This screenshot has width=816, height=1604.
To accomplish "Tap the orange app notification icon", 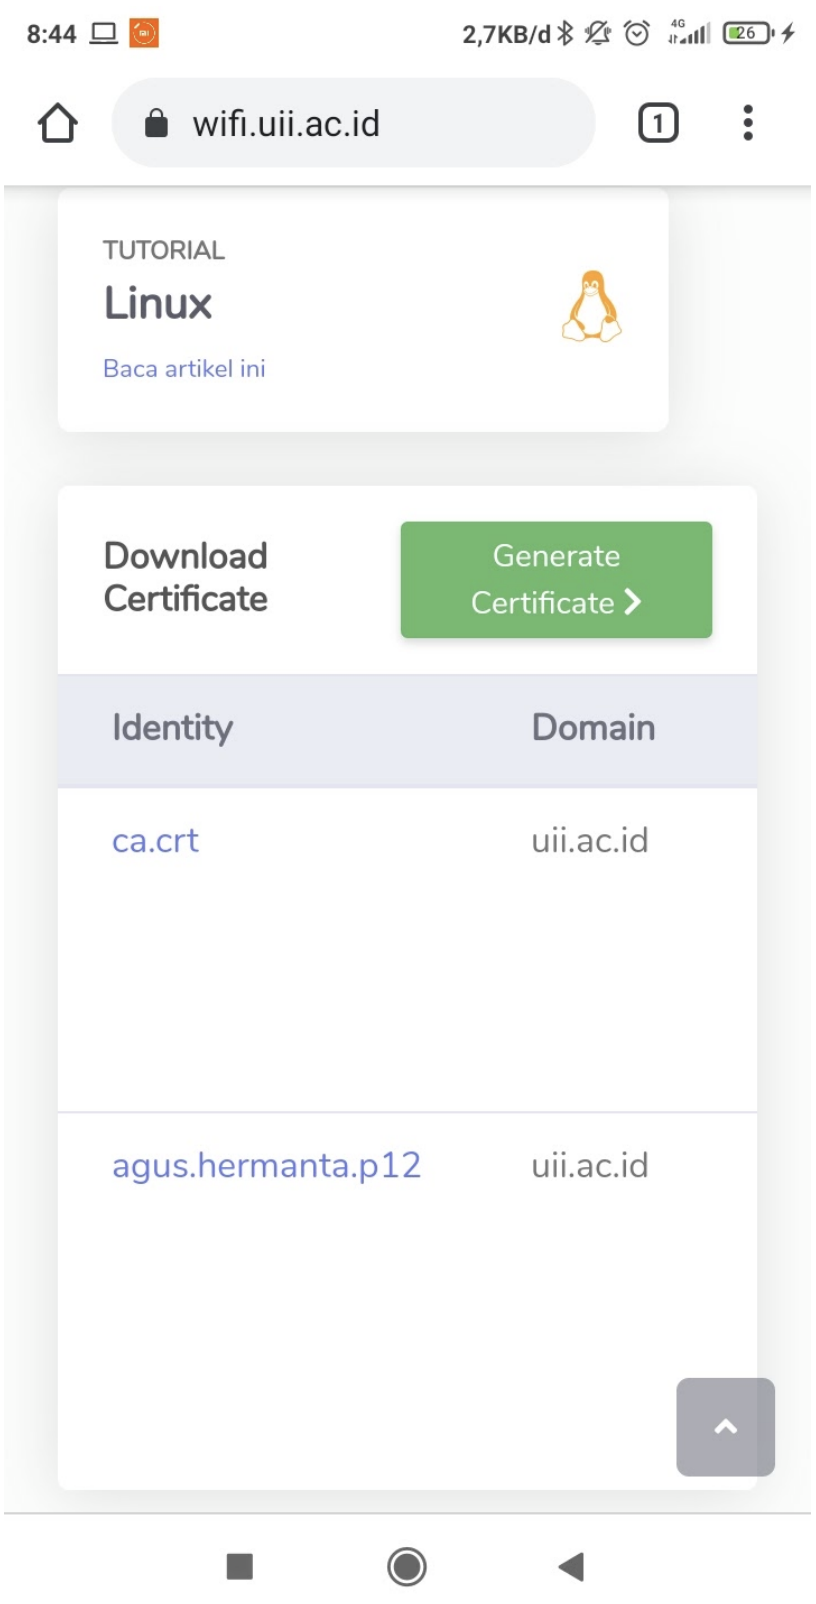I will (144, 34).
